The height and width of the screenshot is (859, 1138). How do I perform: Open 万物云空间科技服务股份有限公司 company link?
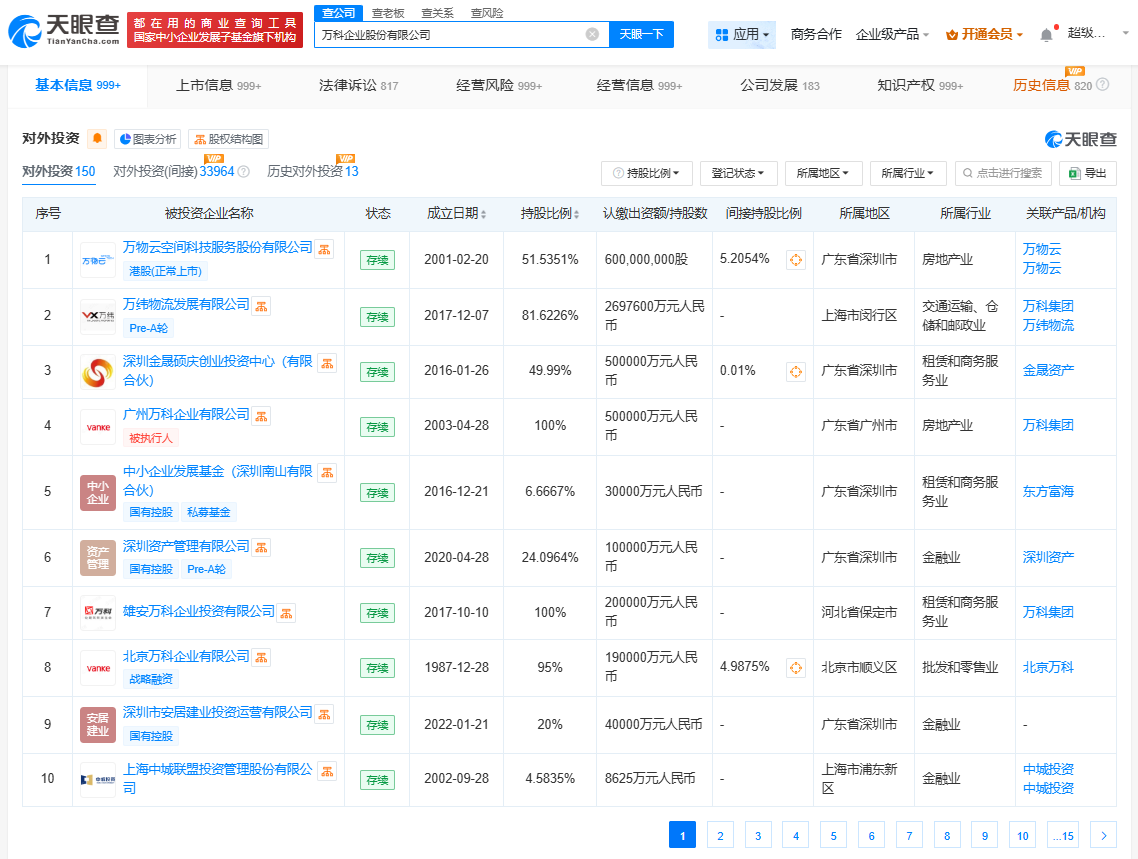coord(217,247)
